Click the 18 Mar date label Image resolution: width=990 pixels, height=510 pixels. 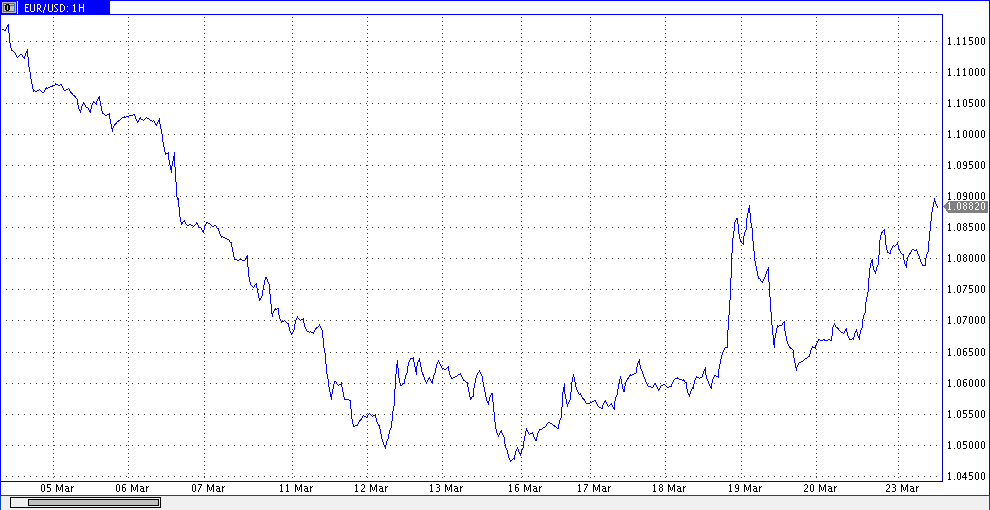coord(669,489)
